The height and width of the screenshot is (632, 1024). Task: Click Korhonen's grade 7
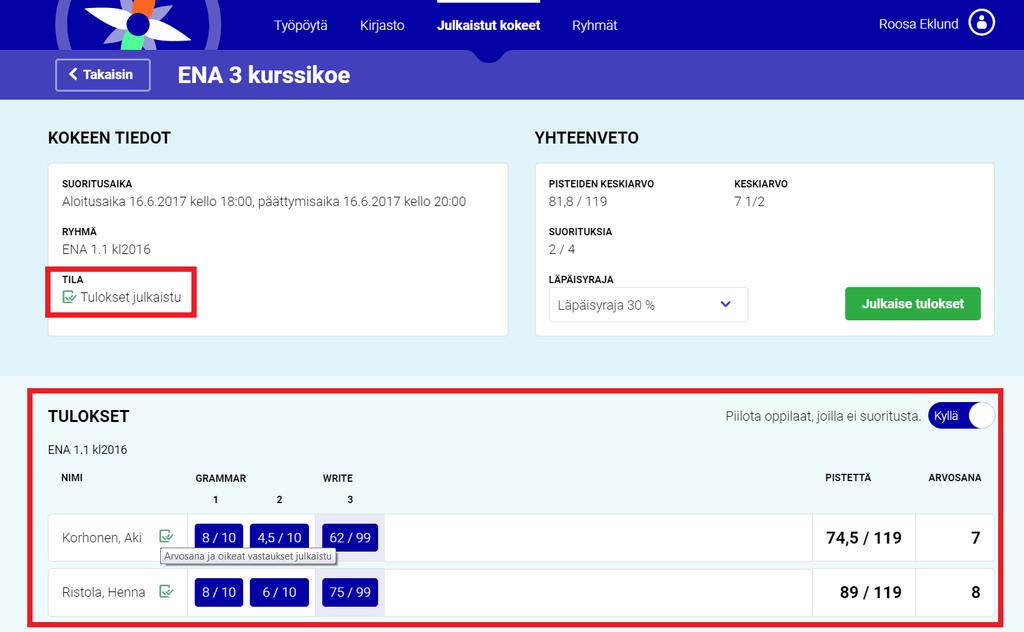click(975, 538)
